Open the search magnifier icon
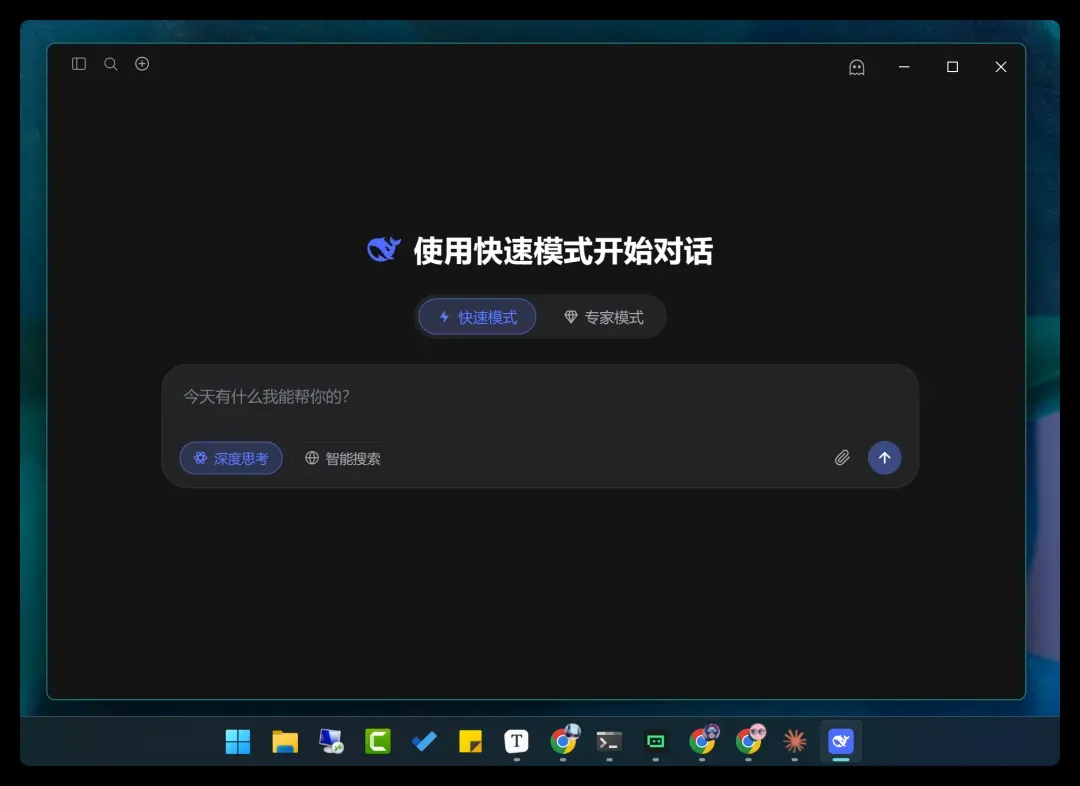Viewport: 1080px width, 786px height. point(110,64)
